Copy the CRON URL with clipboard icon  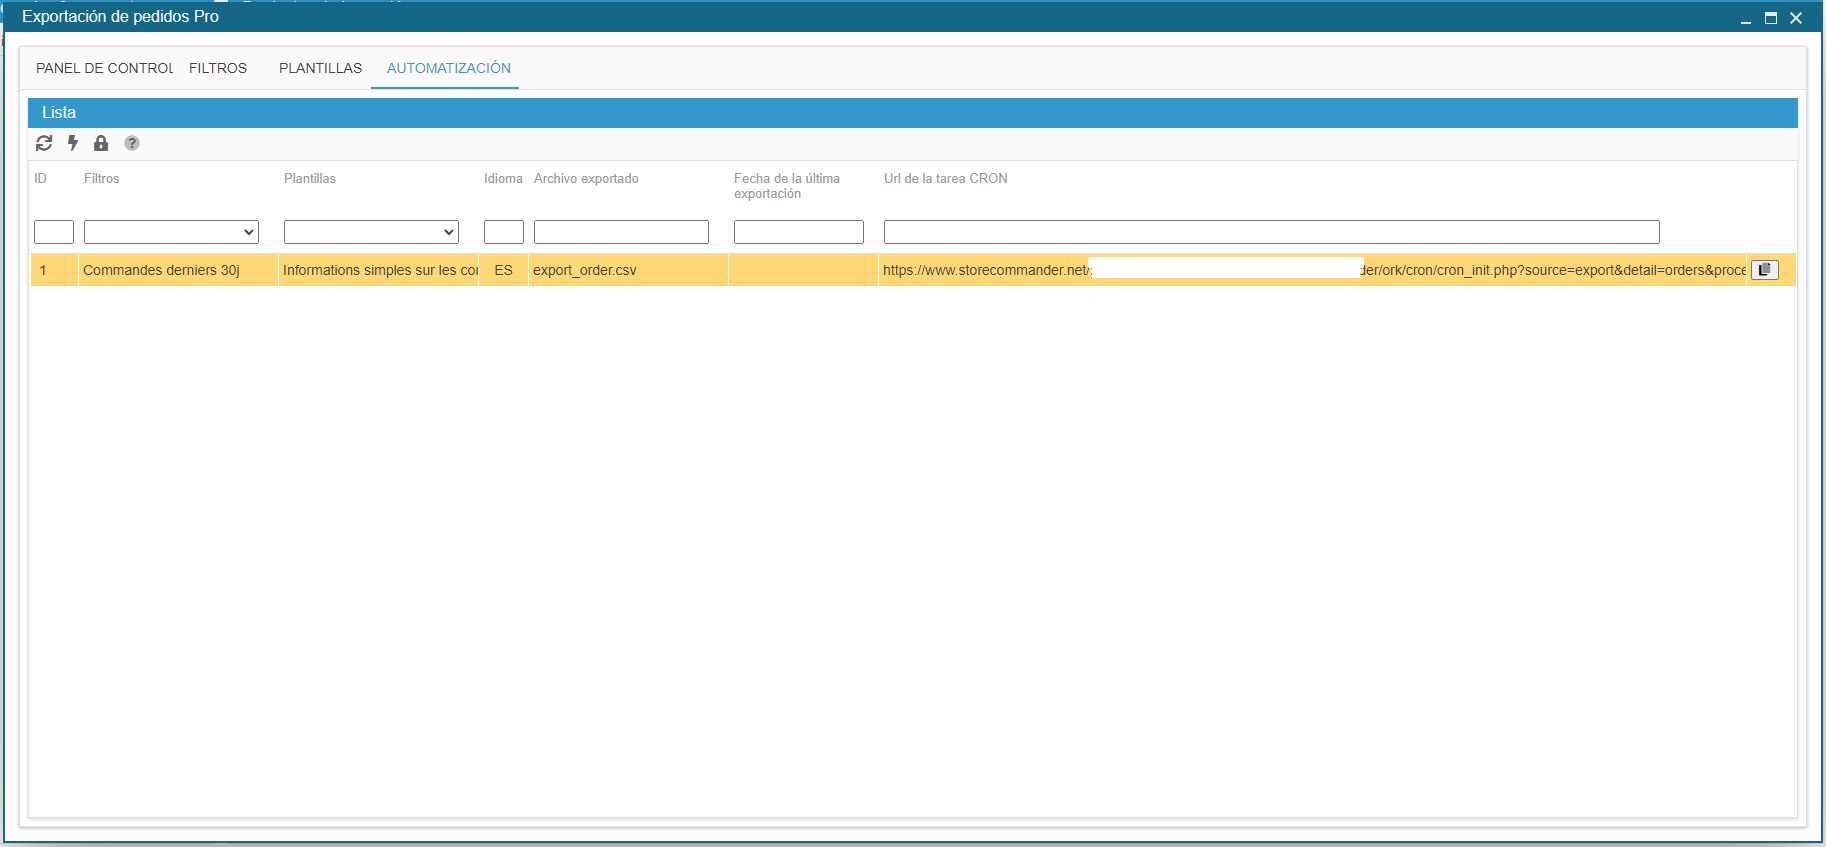point(1765,270)
